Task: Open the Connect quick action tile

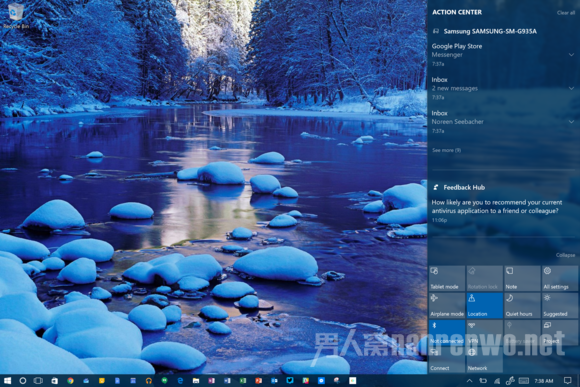Action: coord(447,360)
